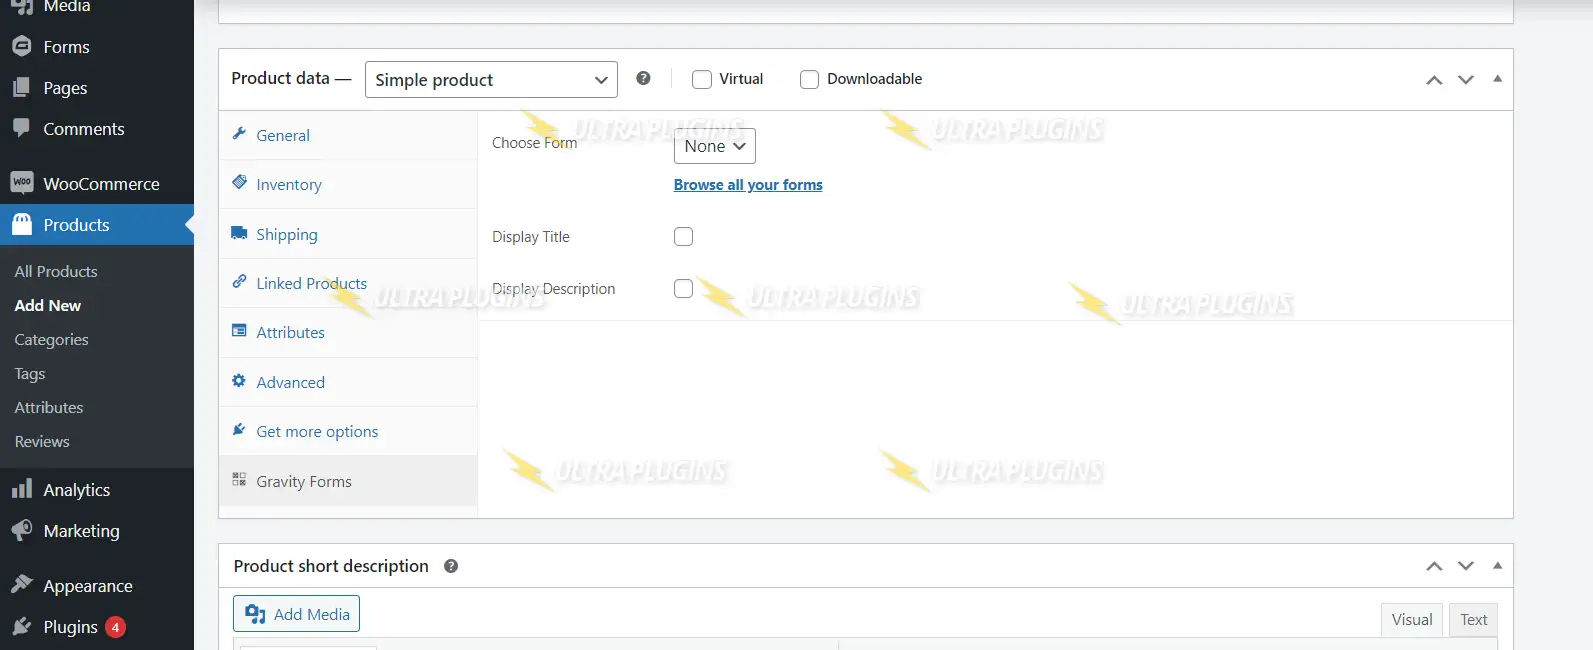Move Product data panel down
Image resolution: width=1593 pixels, height=650 pixels.
click(x=1466, y=80)
